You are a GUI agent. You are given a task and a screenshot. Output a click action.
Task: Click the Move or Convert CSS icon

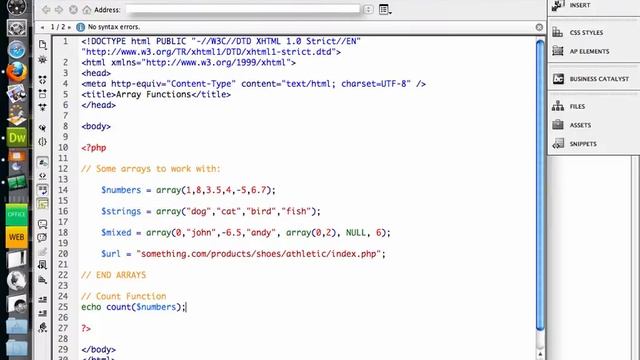click(42, 280)
